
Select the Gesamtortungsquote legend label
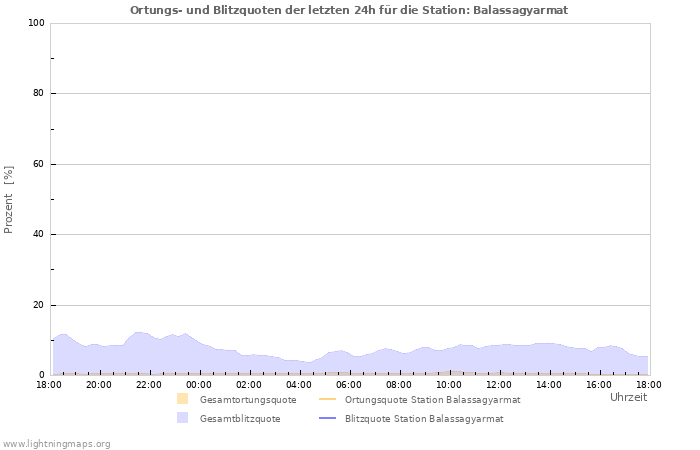pyautogui.click(x=248, y=400)
